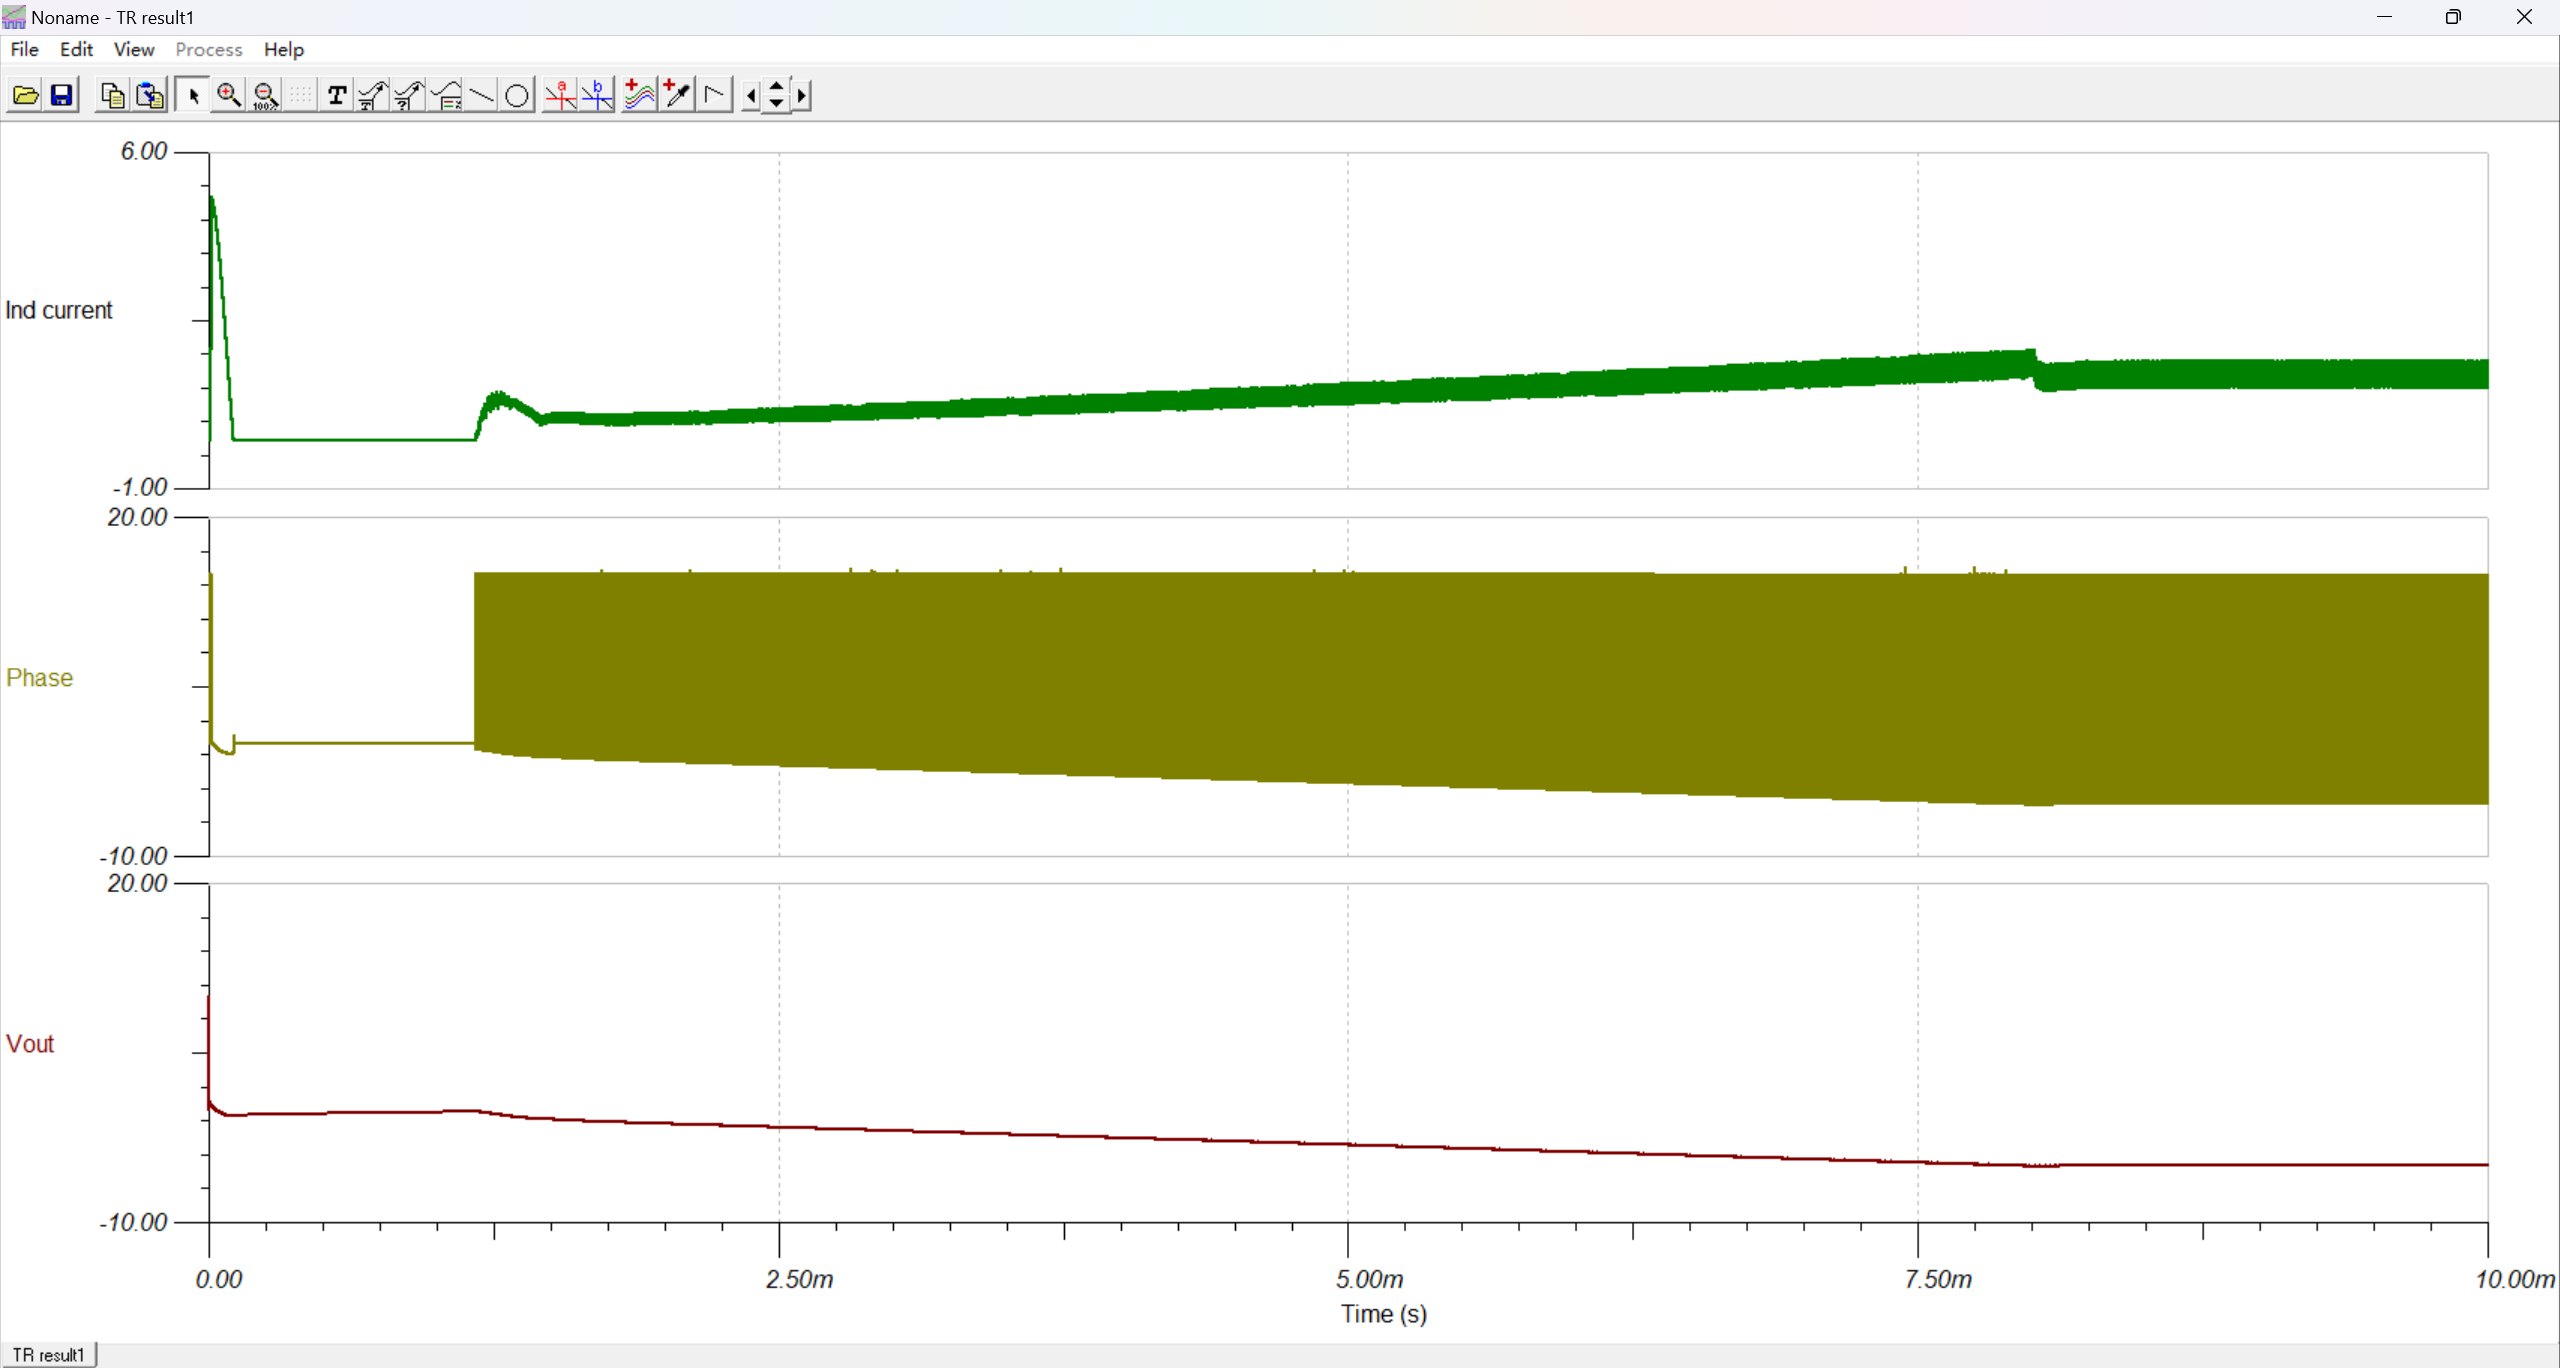Select the Phase curve label
The height and width of the screenshot is (1368, 2560).
(x=40, y=678)
